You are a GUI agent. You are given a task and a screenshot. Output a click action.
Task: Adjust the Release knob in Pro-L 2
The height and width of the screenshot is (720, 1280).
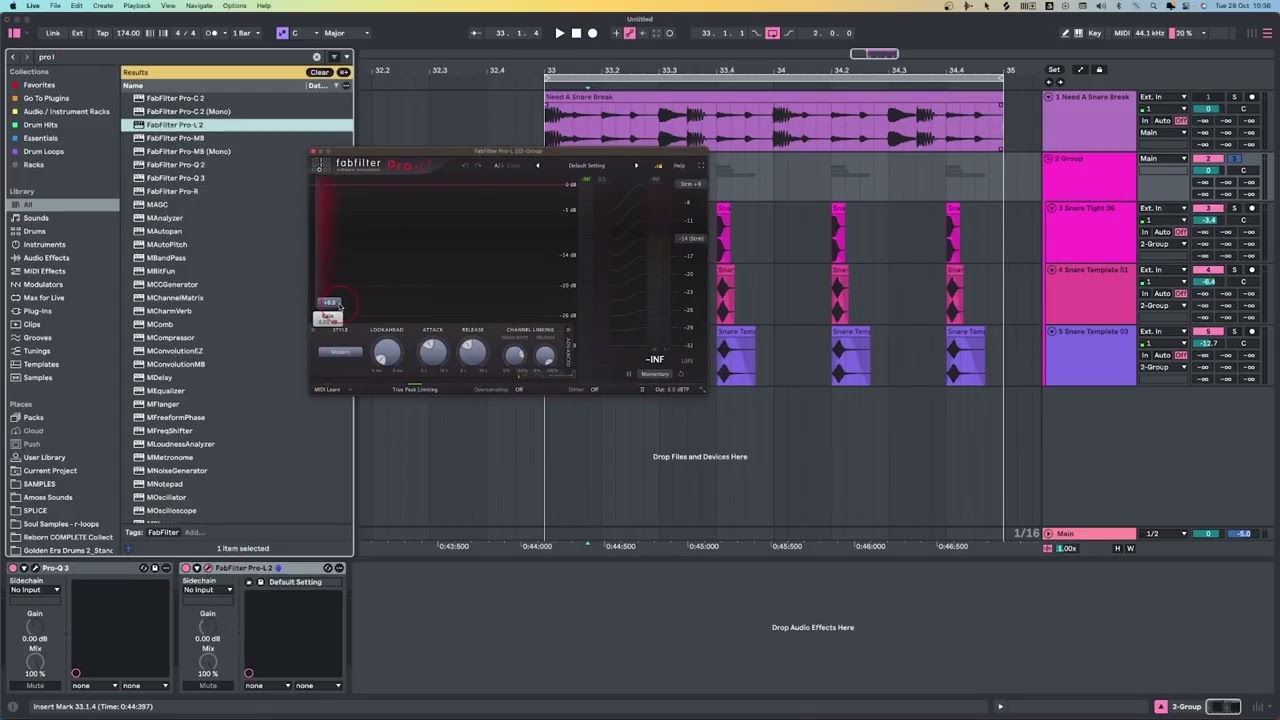click(x=473, y=351)
